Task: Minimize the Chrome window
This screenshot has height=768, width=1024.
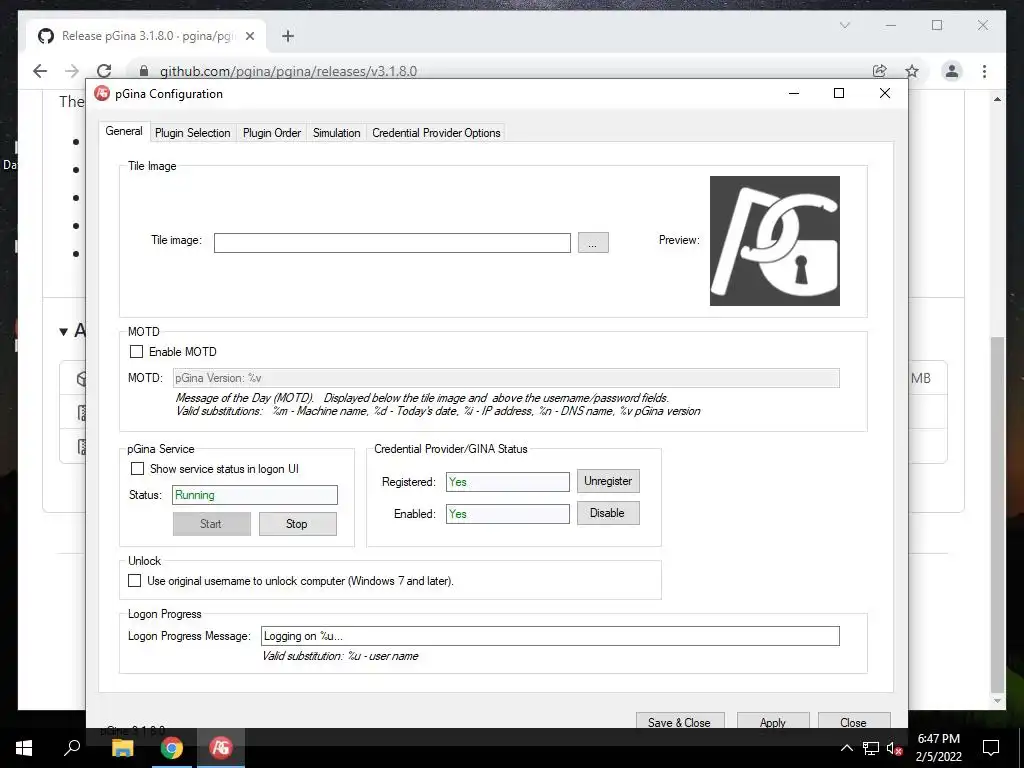Action: click(x=891, y=25)
